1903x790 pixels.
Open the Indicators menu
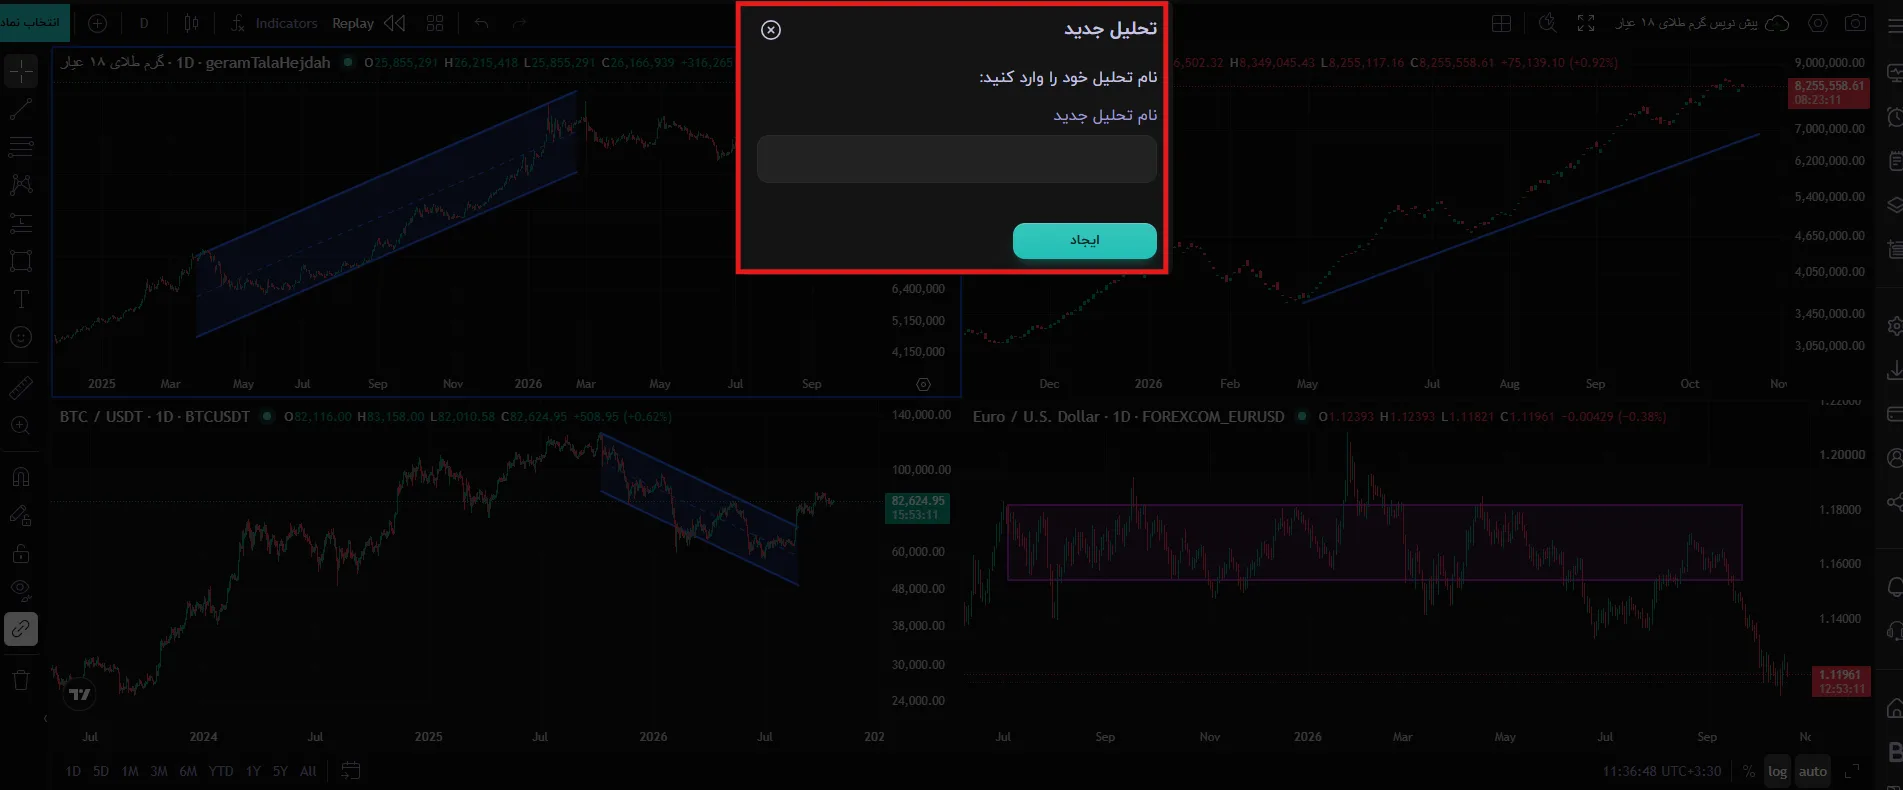click(274, 23)
